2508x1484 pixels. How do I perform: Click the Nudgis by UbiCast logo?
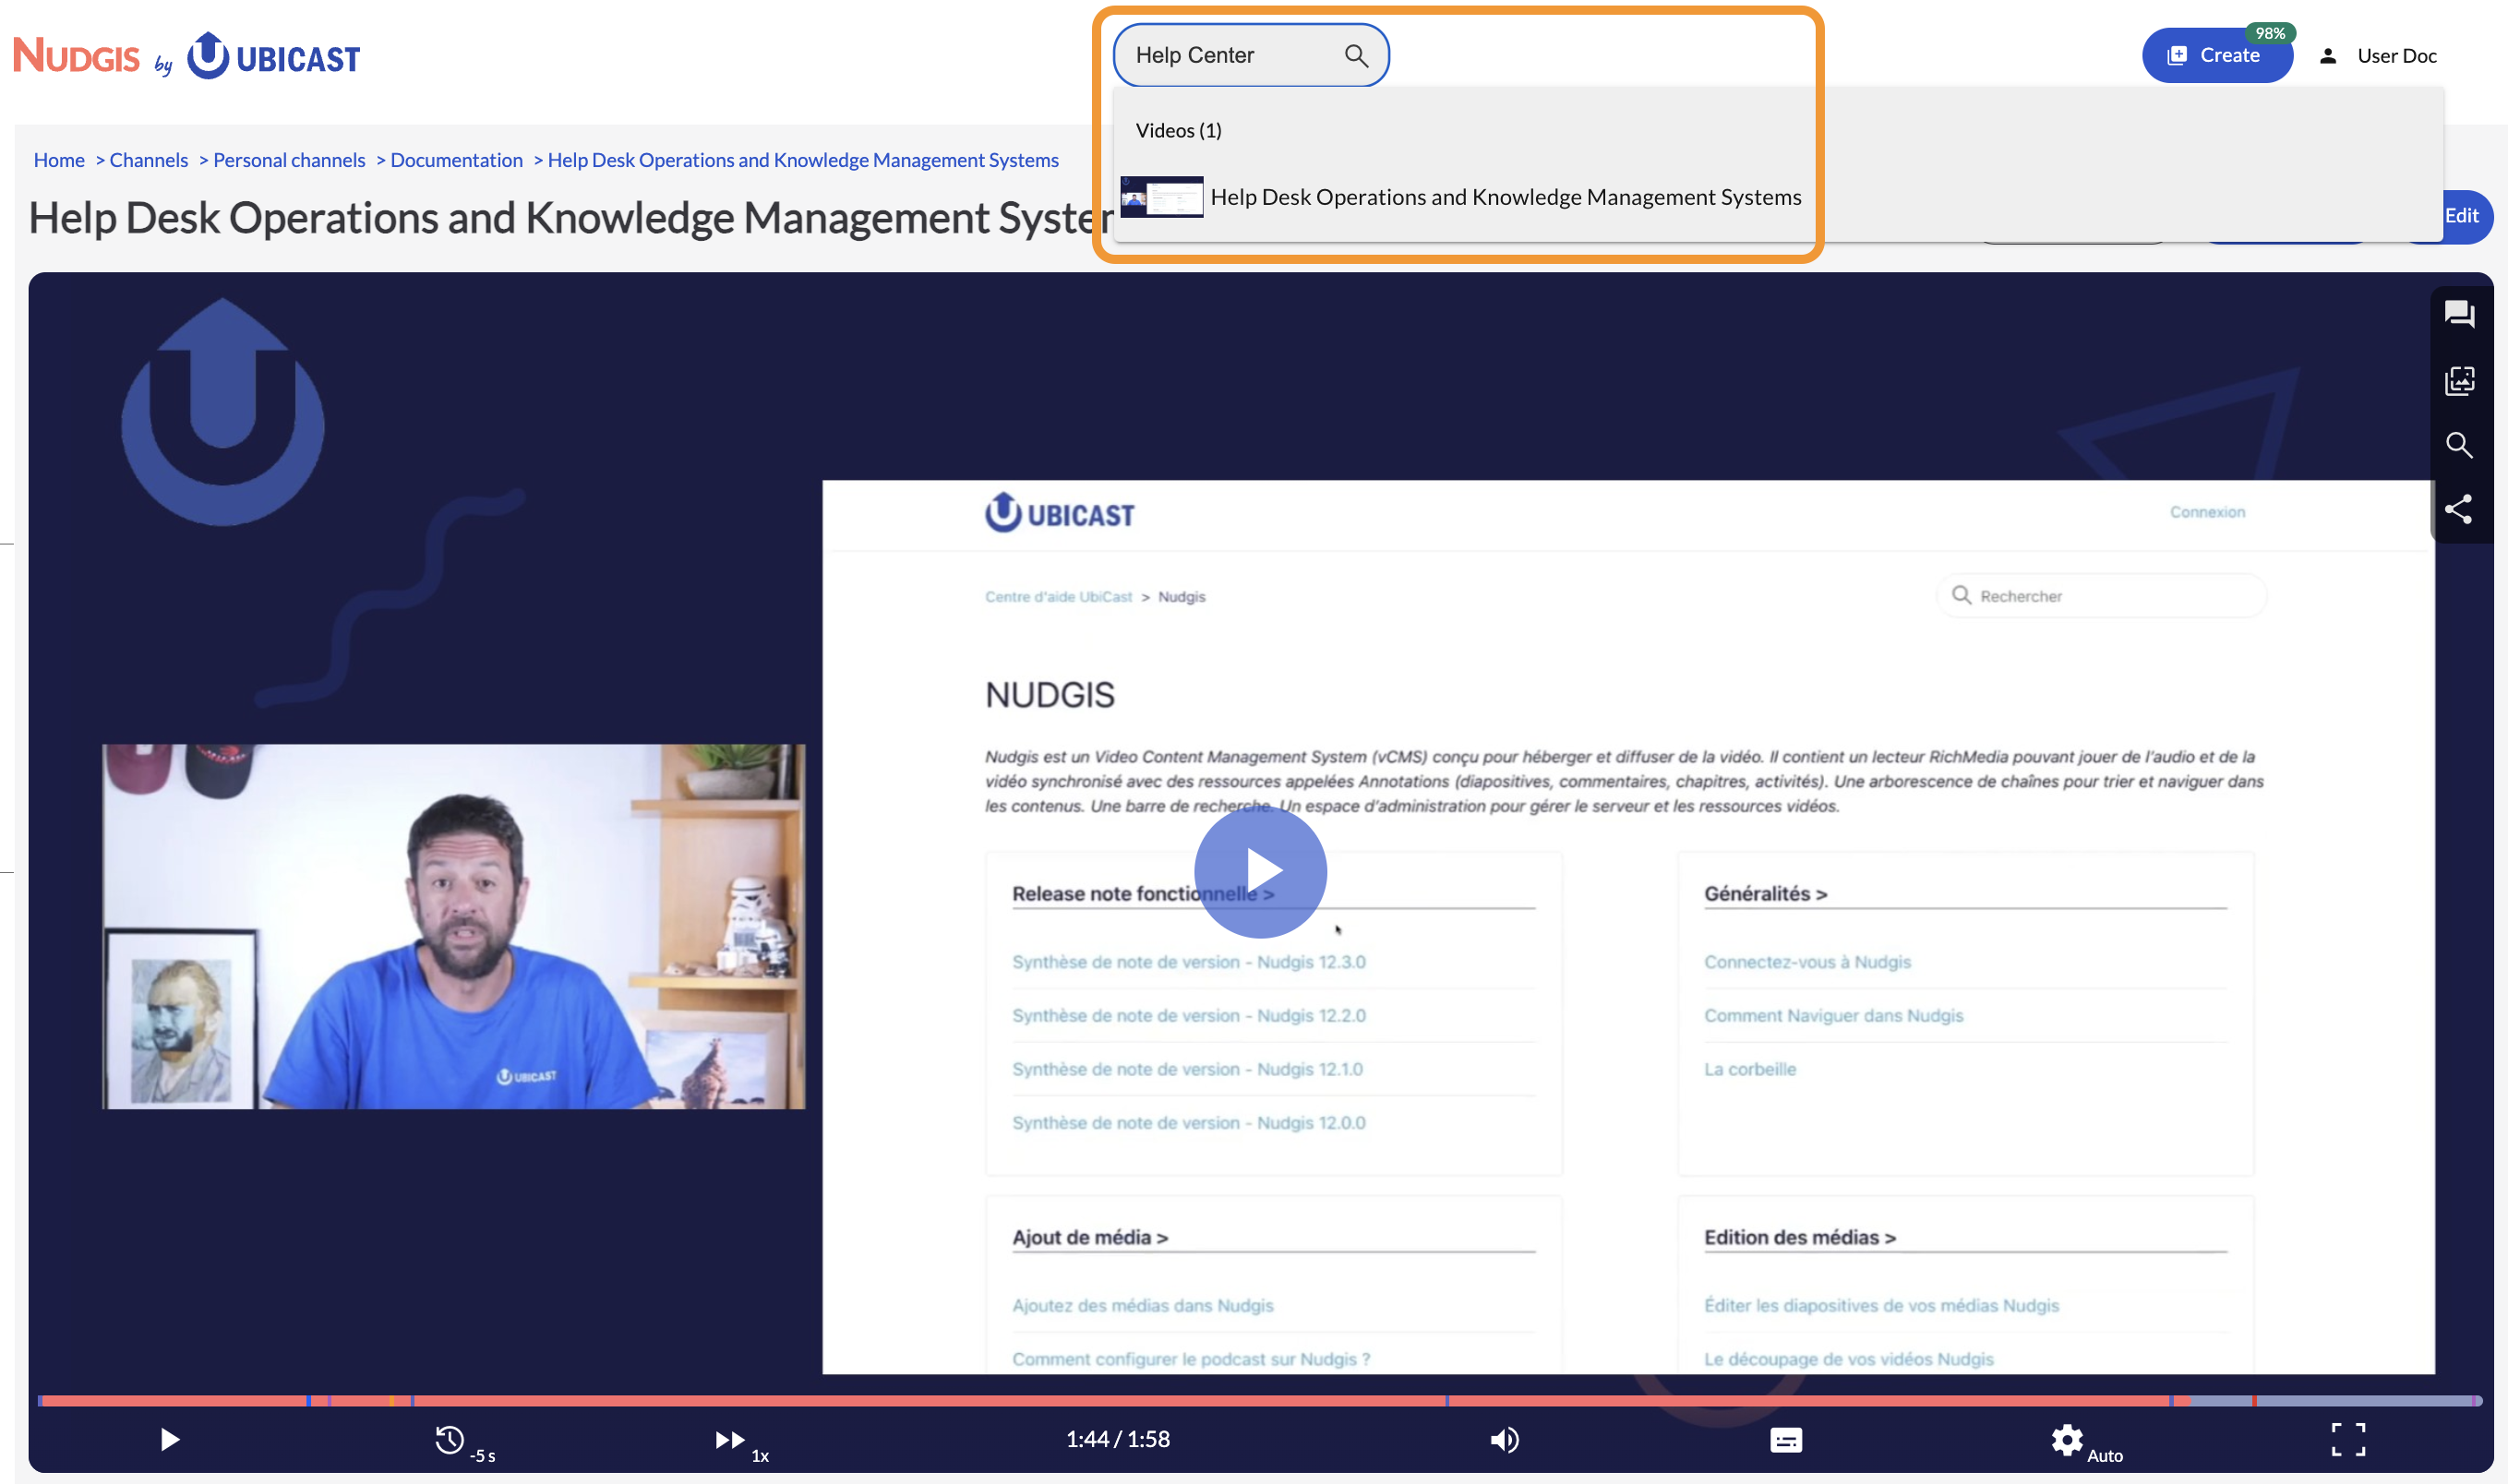(186, 55)
